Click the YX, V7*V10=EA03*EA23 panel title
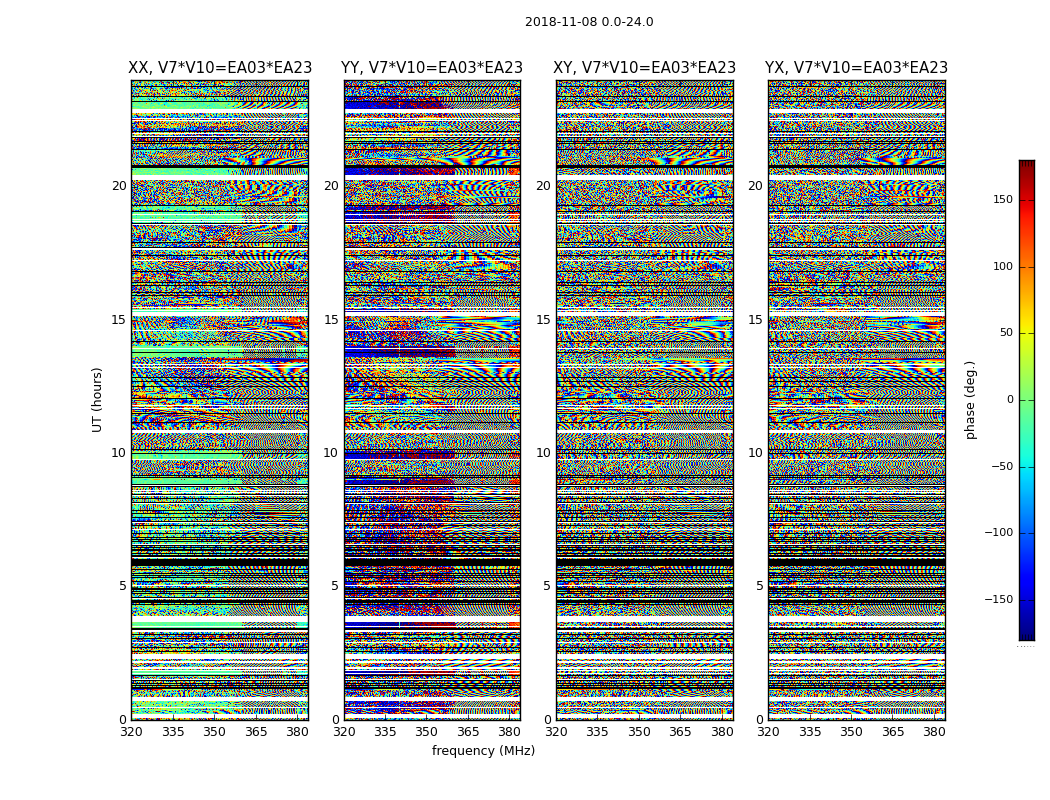This screenshot has height=800, width=1050. click(x=856, y=68)
